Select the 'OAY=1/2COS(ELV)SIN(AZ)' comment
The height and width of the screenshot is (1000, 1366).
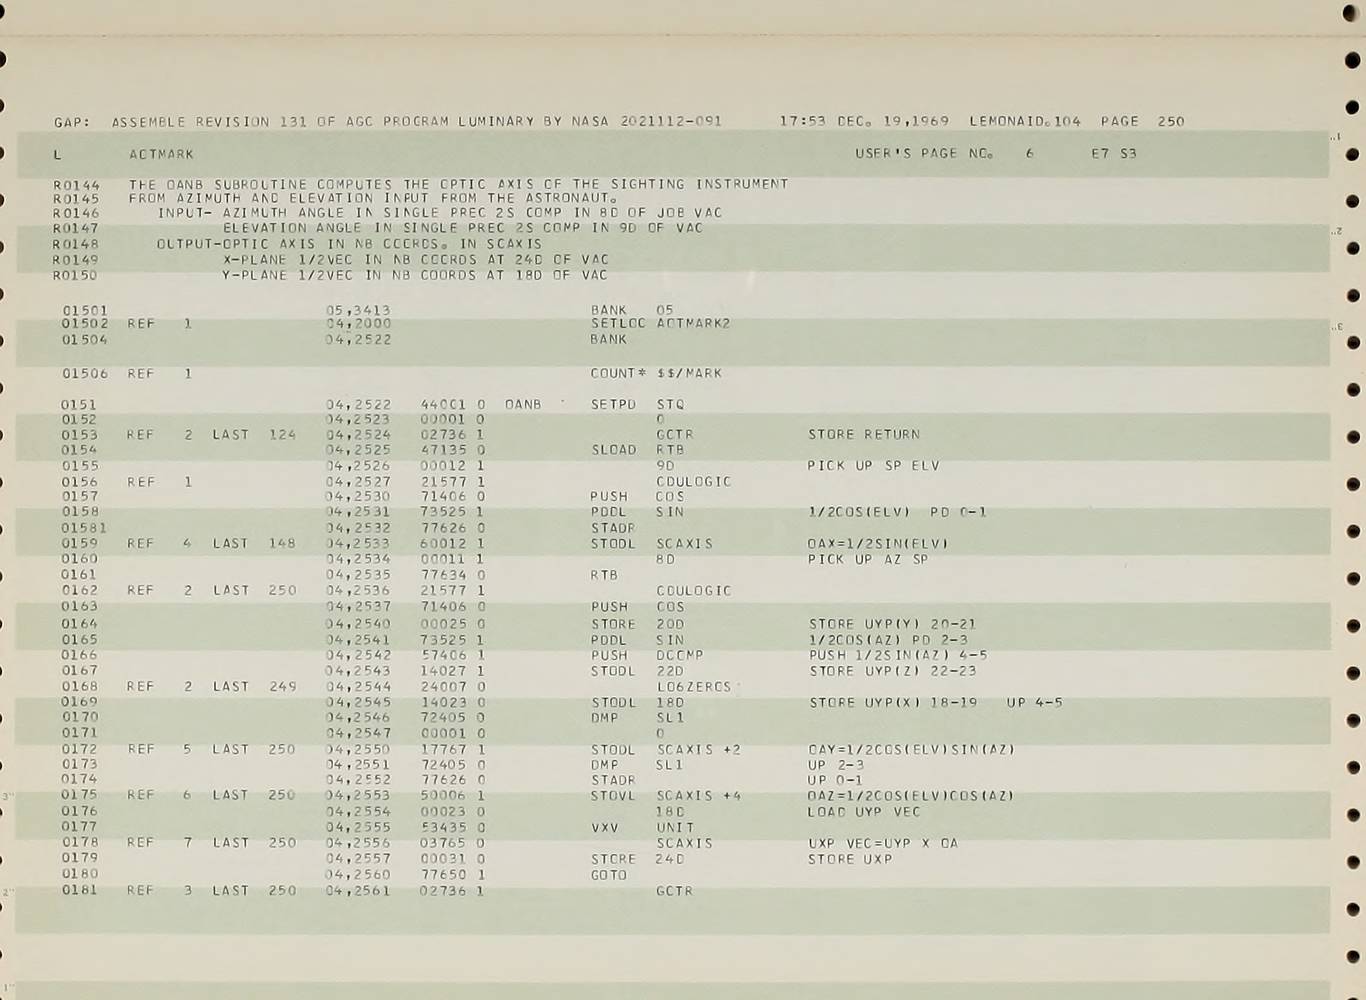click(x=911, y=750)
